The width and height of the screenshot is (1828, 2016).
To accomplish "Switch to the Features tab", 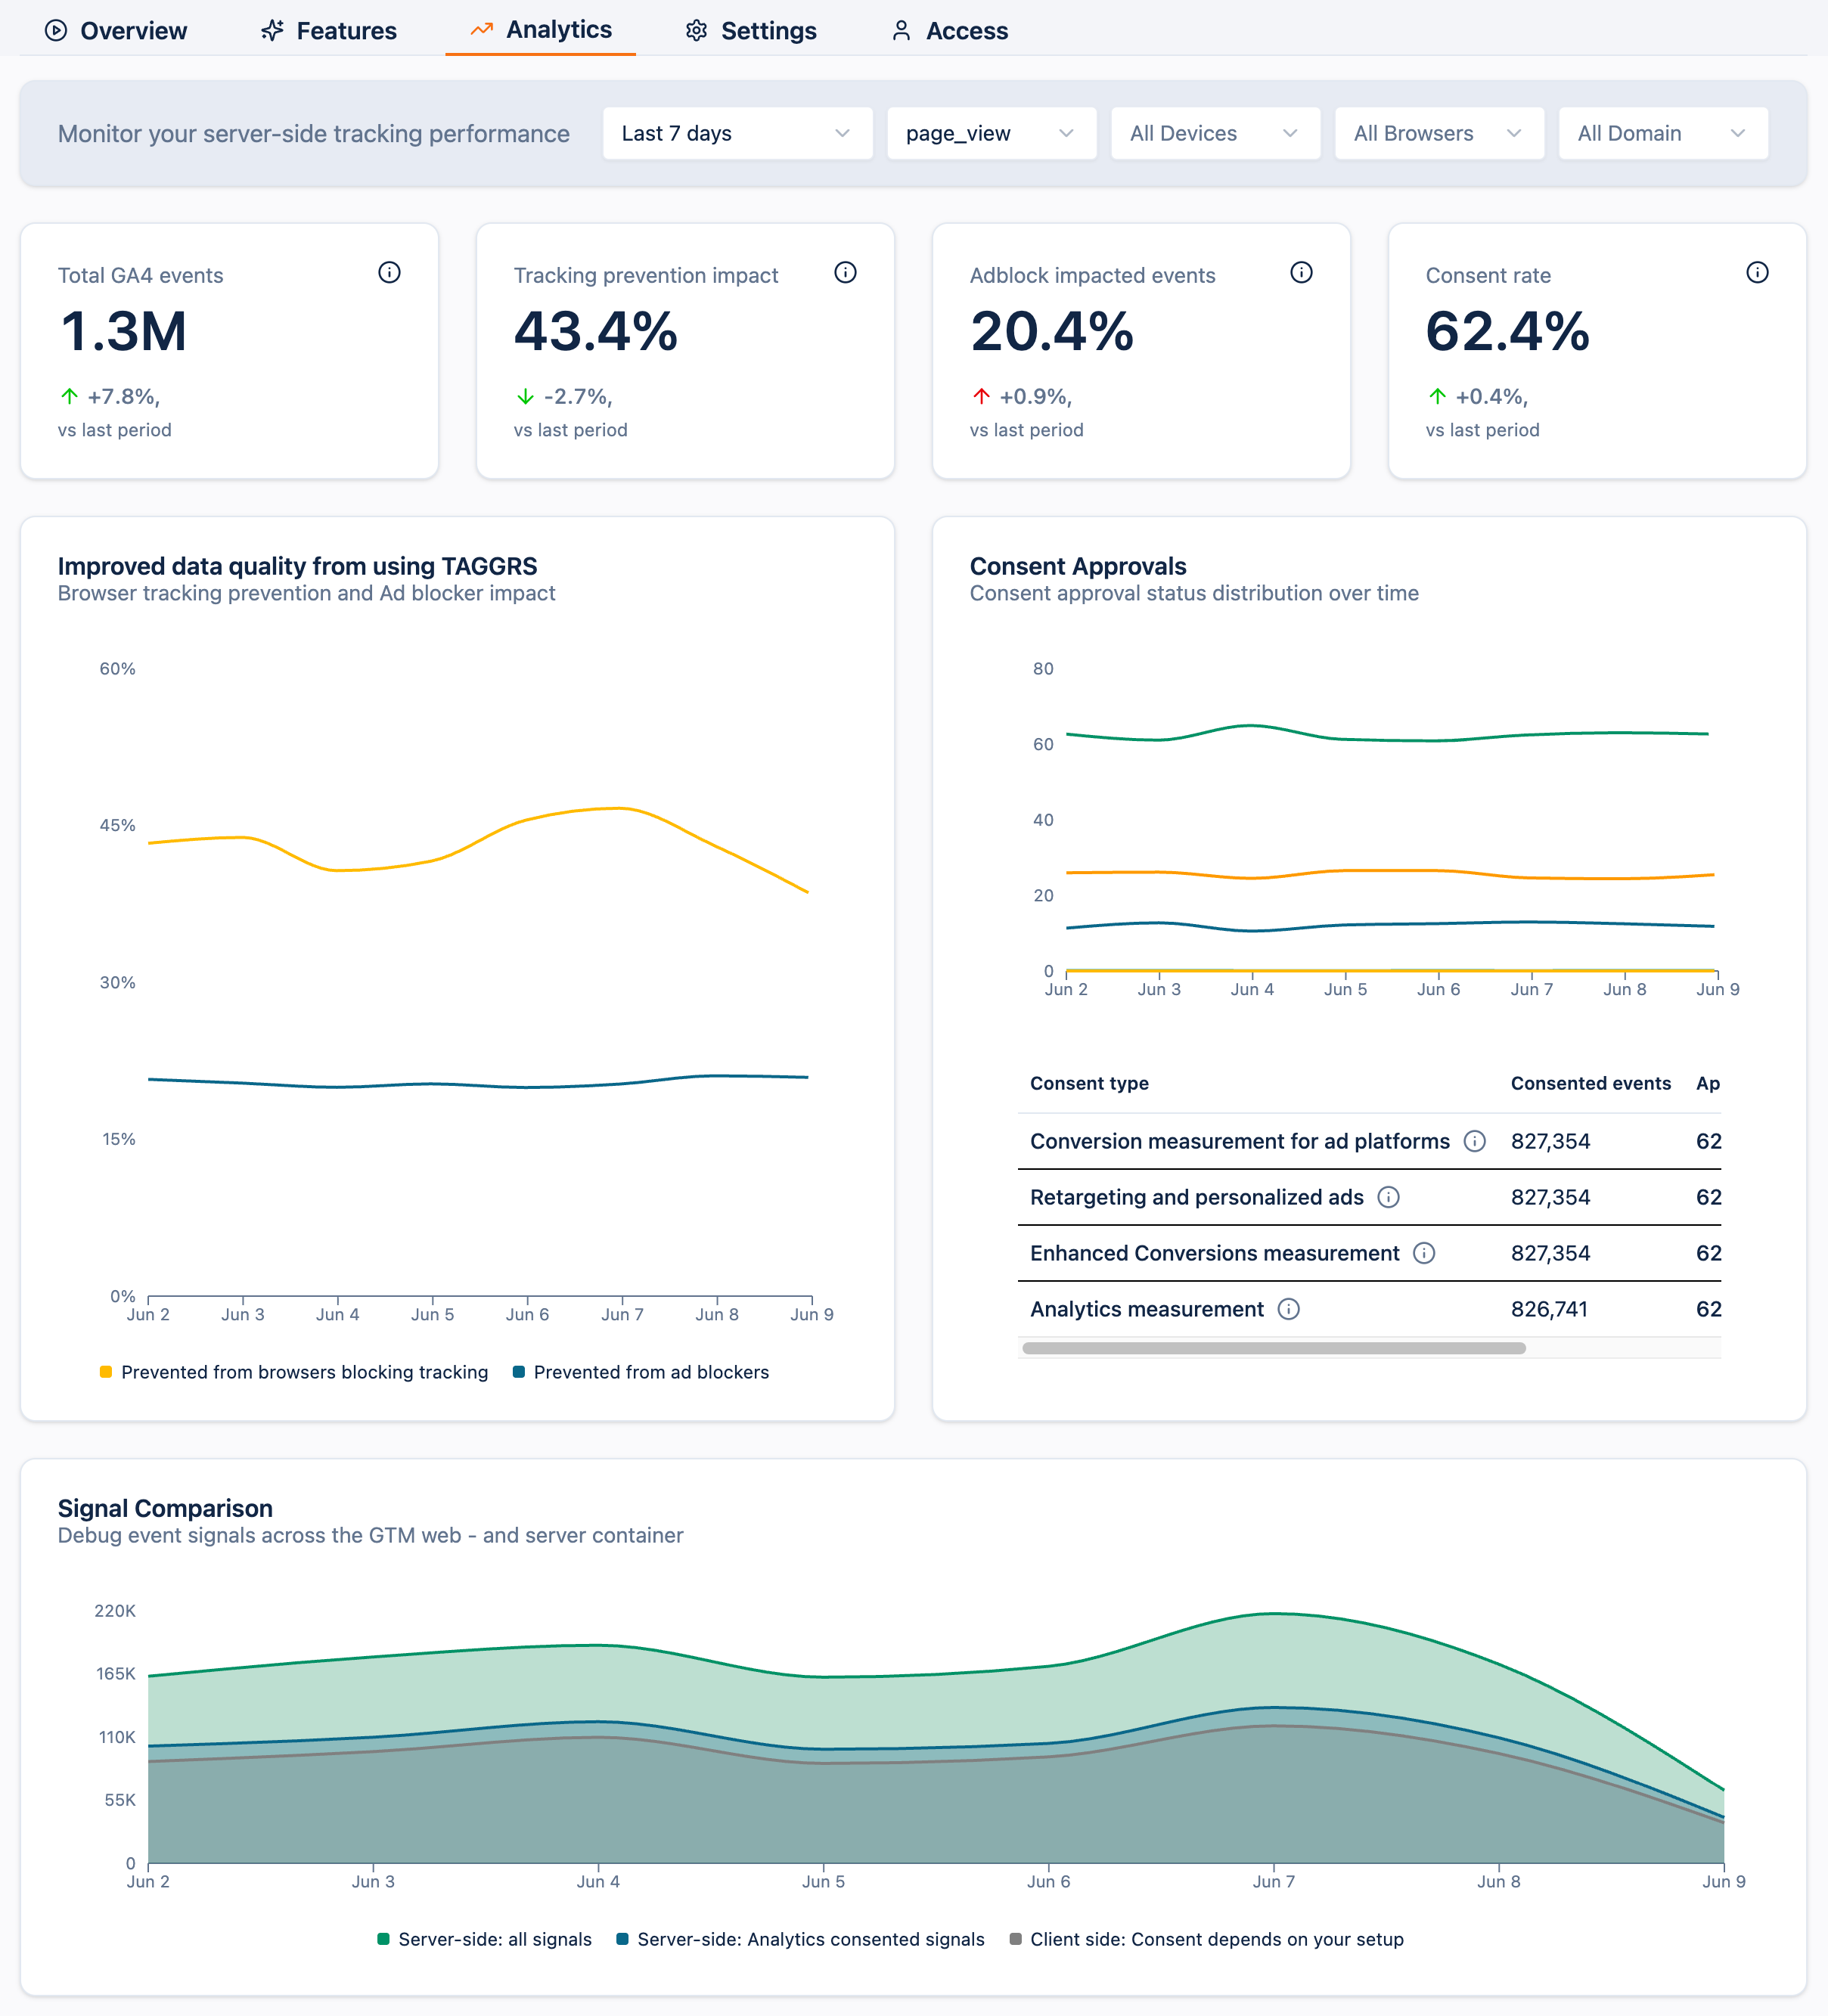I will (328, 31).
